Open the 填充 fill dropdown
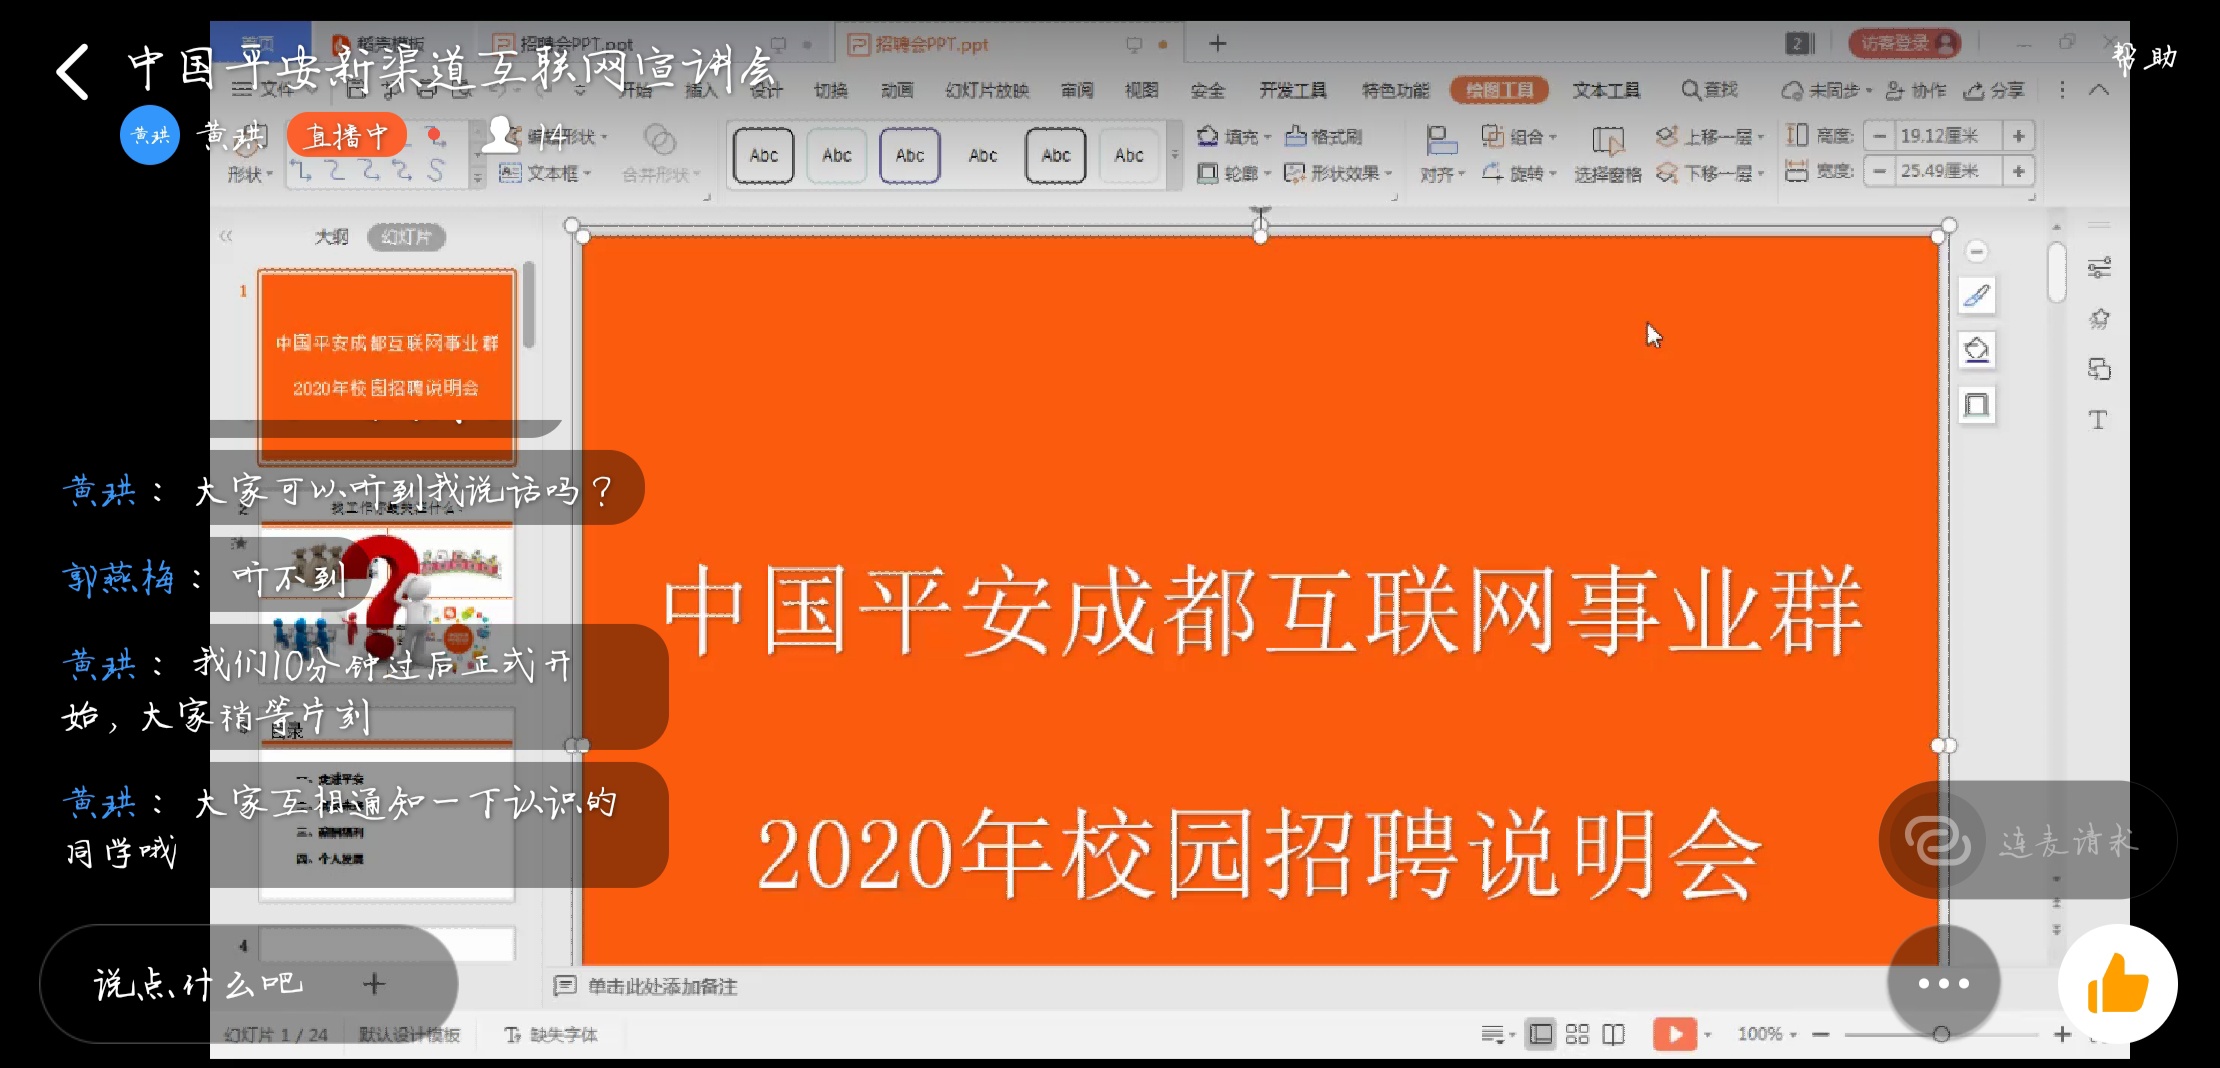 tap(1234, 136)
